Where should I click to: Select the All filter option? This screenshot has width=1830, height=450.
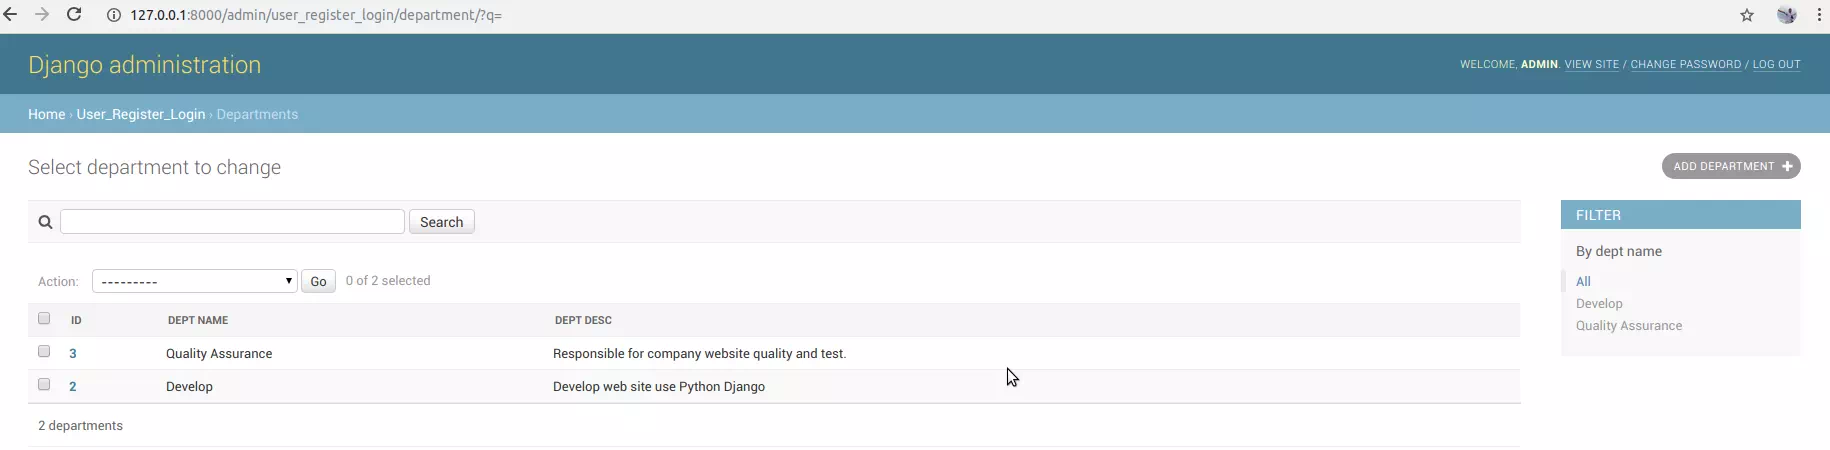[x=1583, y=281]
